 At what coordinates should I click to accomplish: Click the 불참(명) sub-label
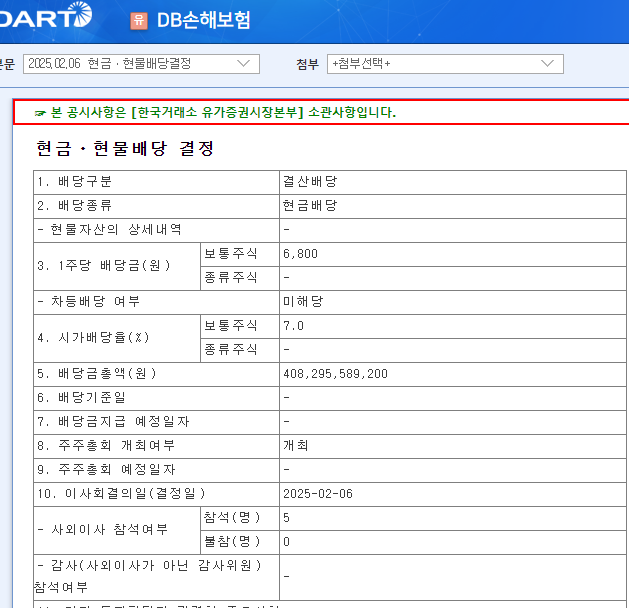(x=232, y=542)
